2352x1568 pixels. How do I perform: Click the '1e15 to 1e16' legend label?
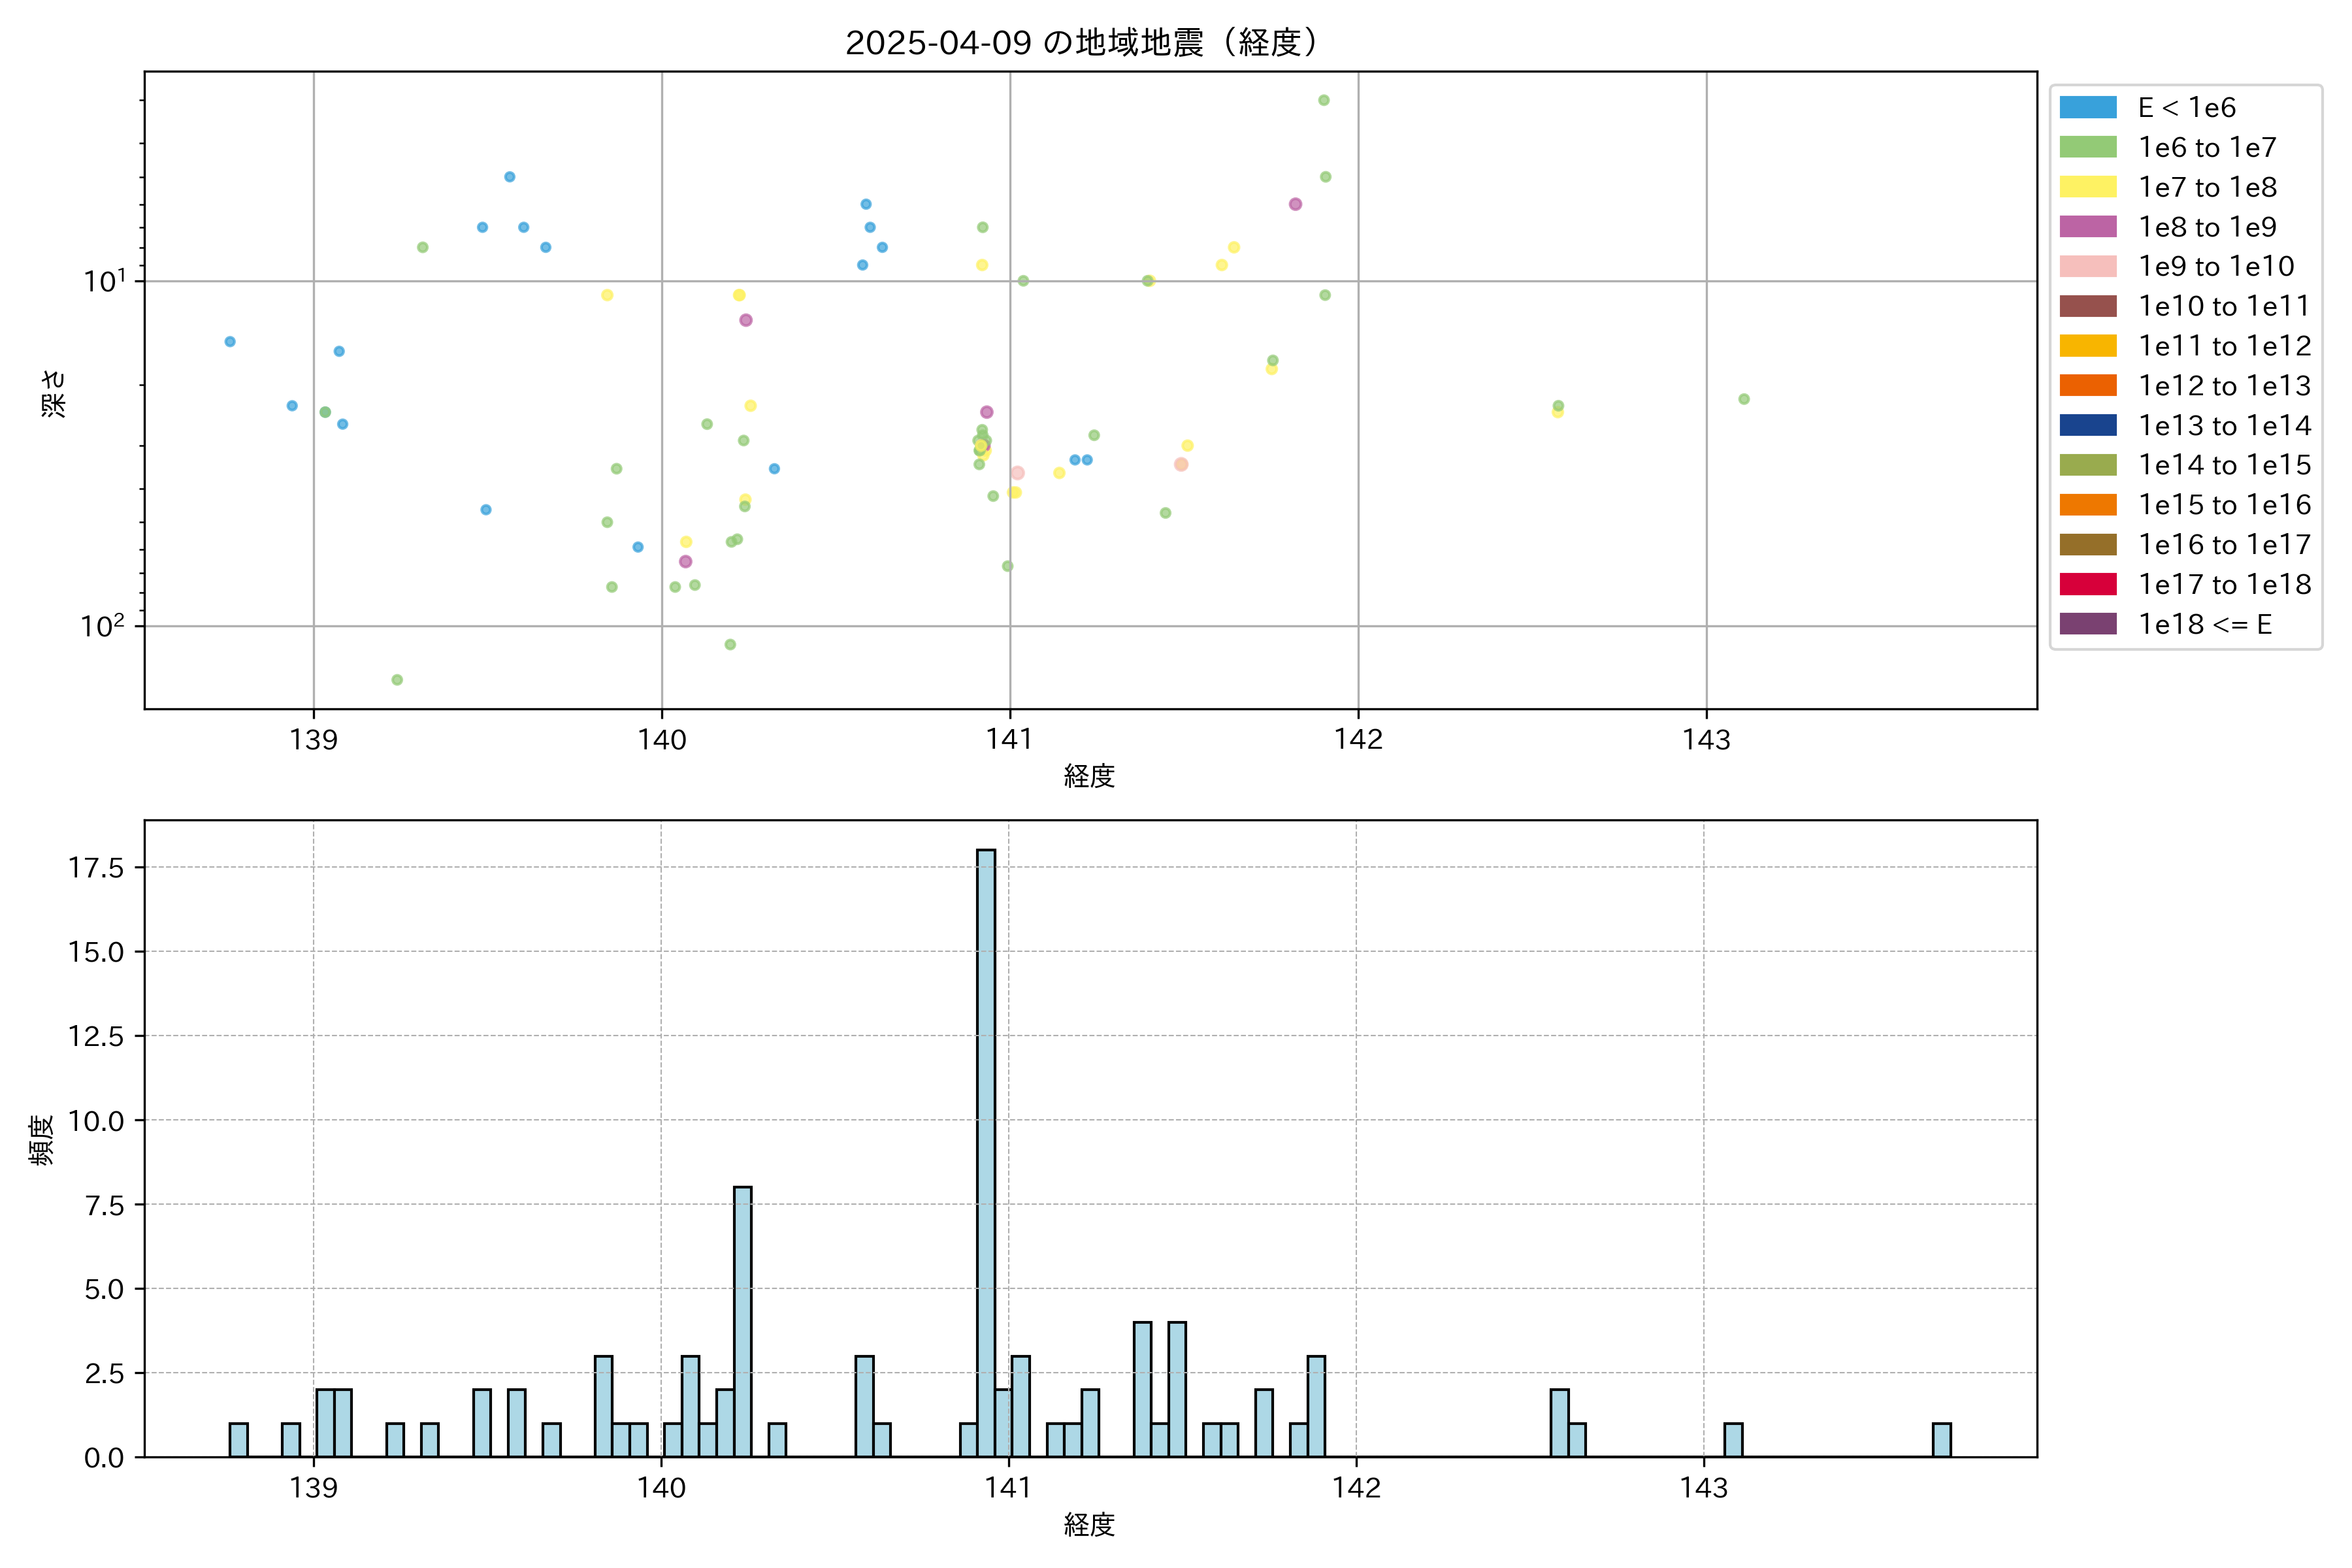point(2224,505)
